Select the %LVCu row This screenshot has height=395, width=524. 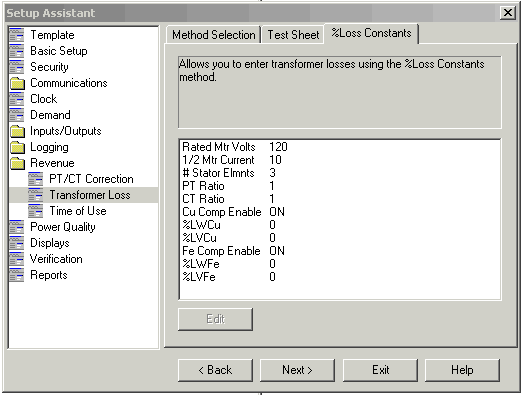click(x=340, y=238)
